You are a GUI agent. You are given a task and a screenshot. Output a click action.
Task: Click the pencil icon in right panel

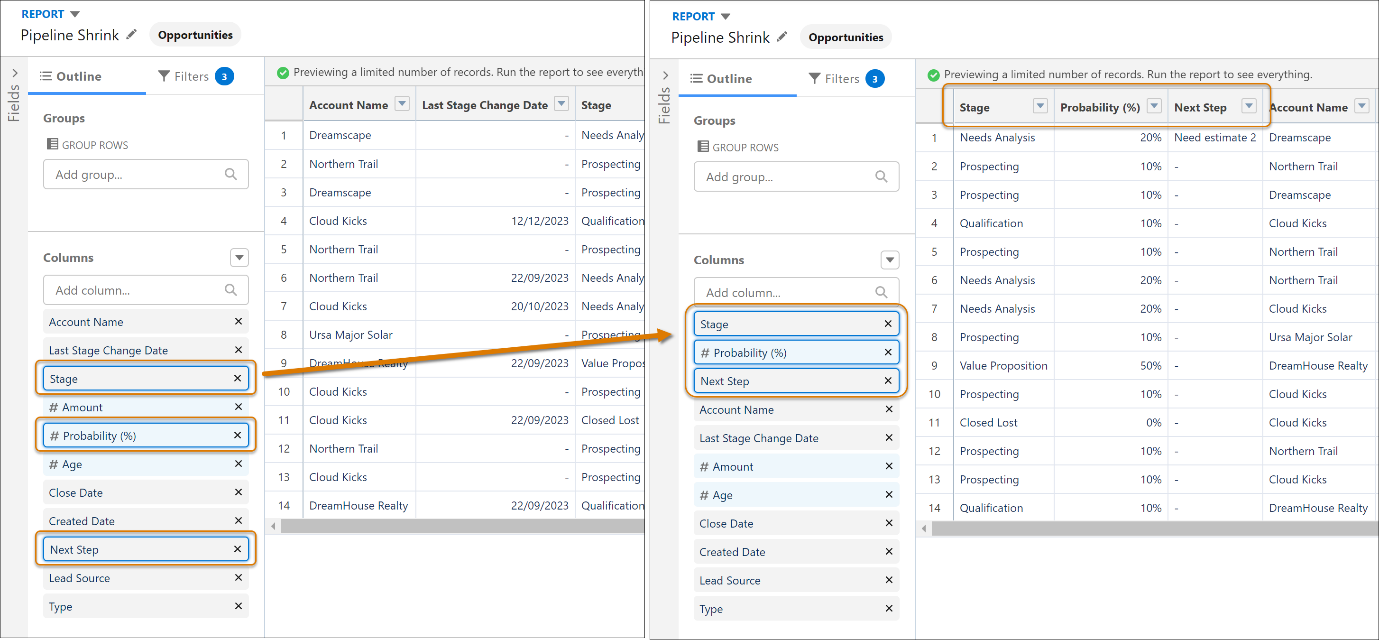782,37
